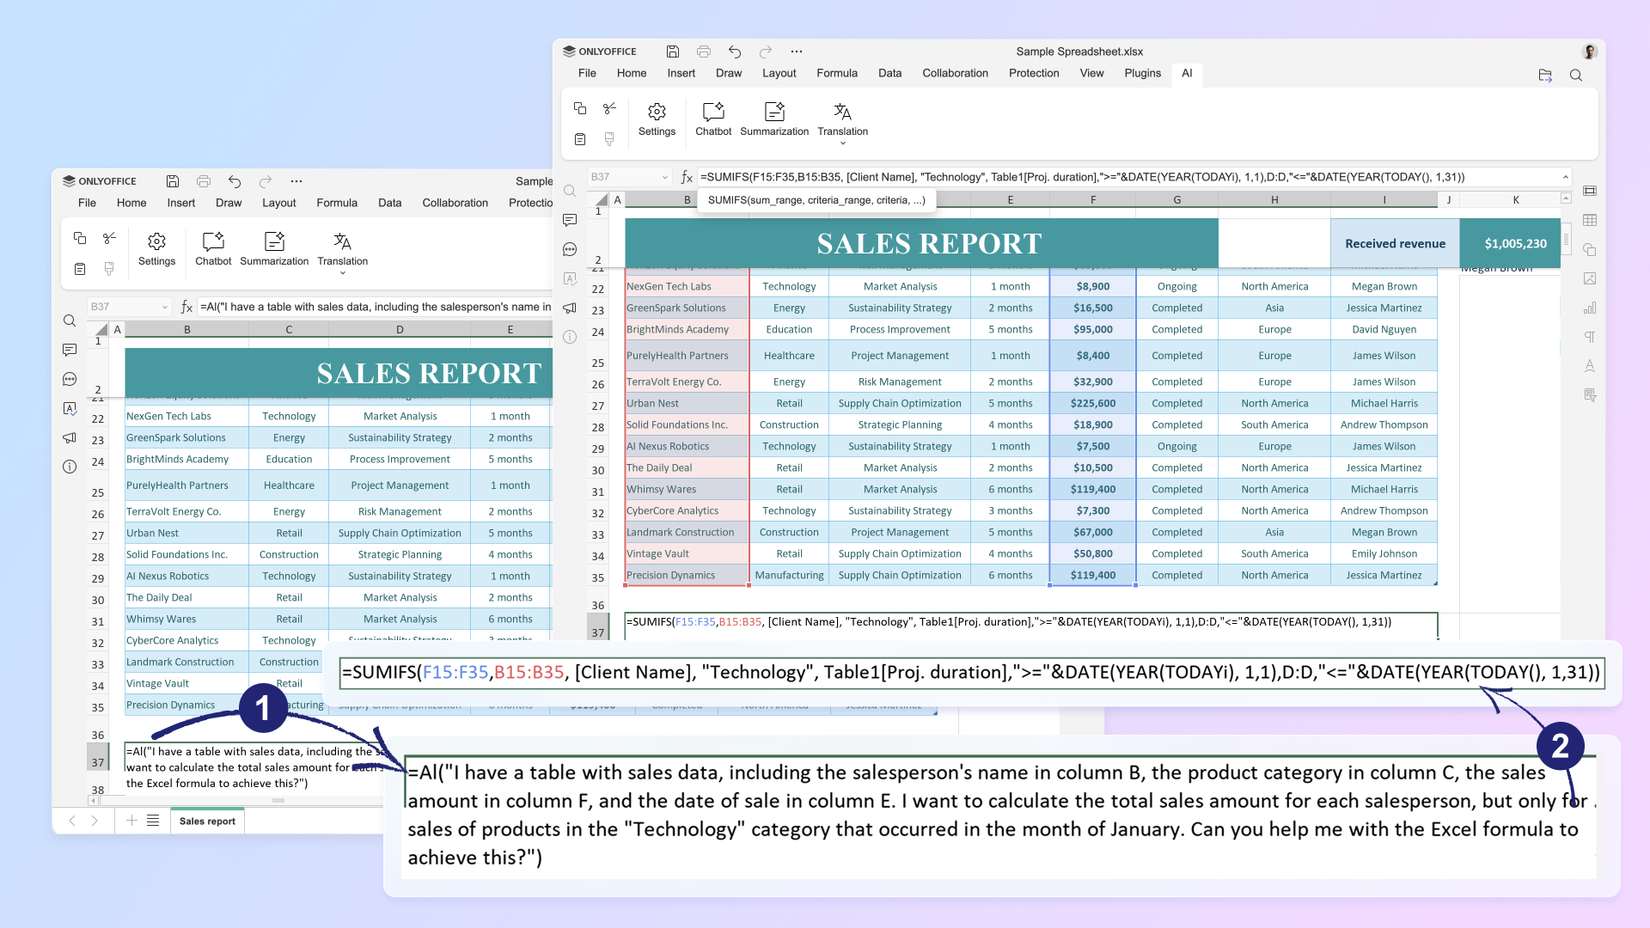Screen dimensions: 1650x928
Task: Open Chart settings in right sidebar
Action: 1590,307
